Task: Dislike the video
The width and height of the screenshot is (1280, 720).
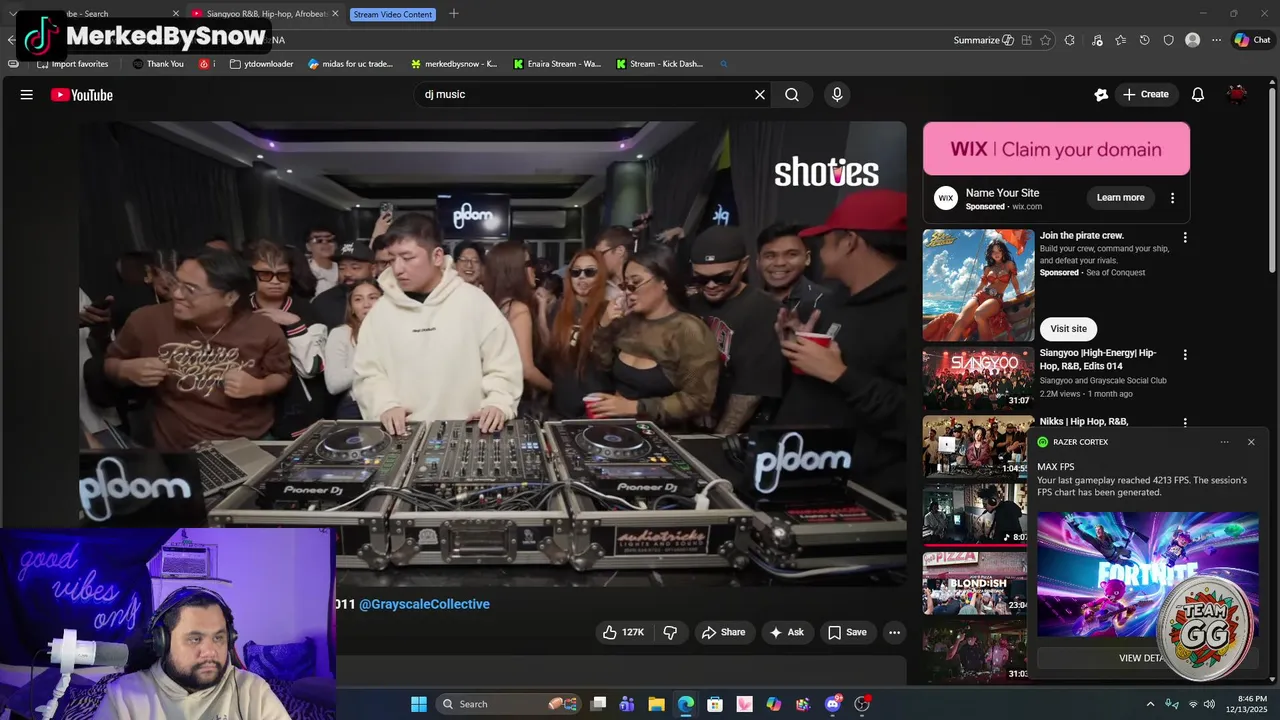Action: [x=670, y=632]
